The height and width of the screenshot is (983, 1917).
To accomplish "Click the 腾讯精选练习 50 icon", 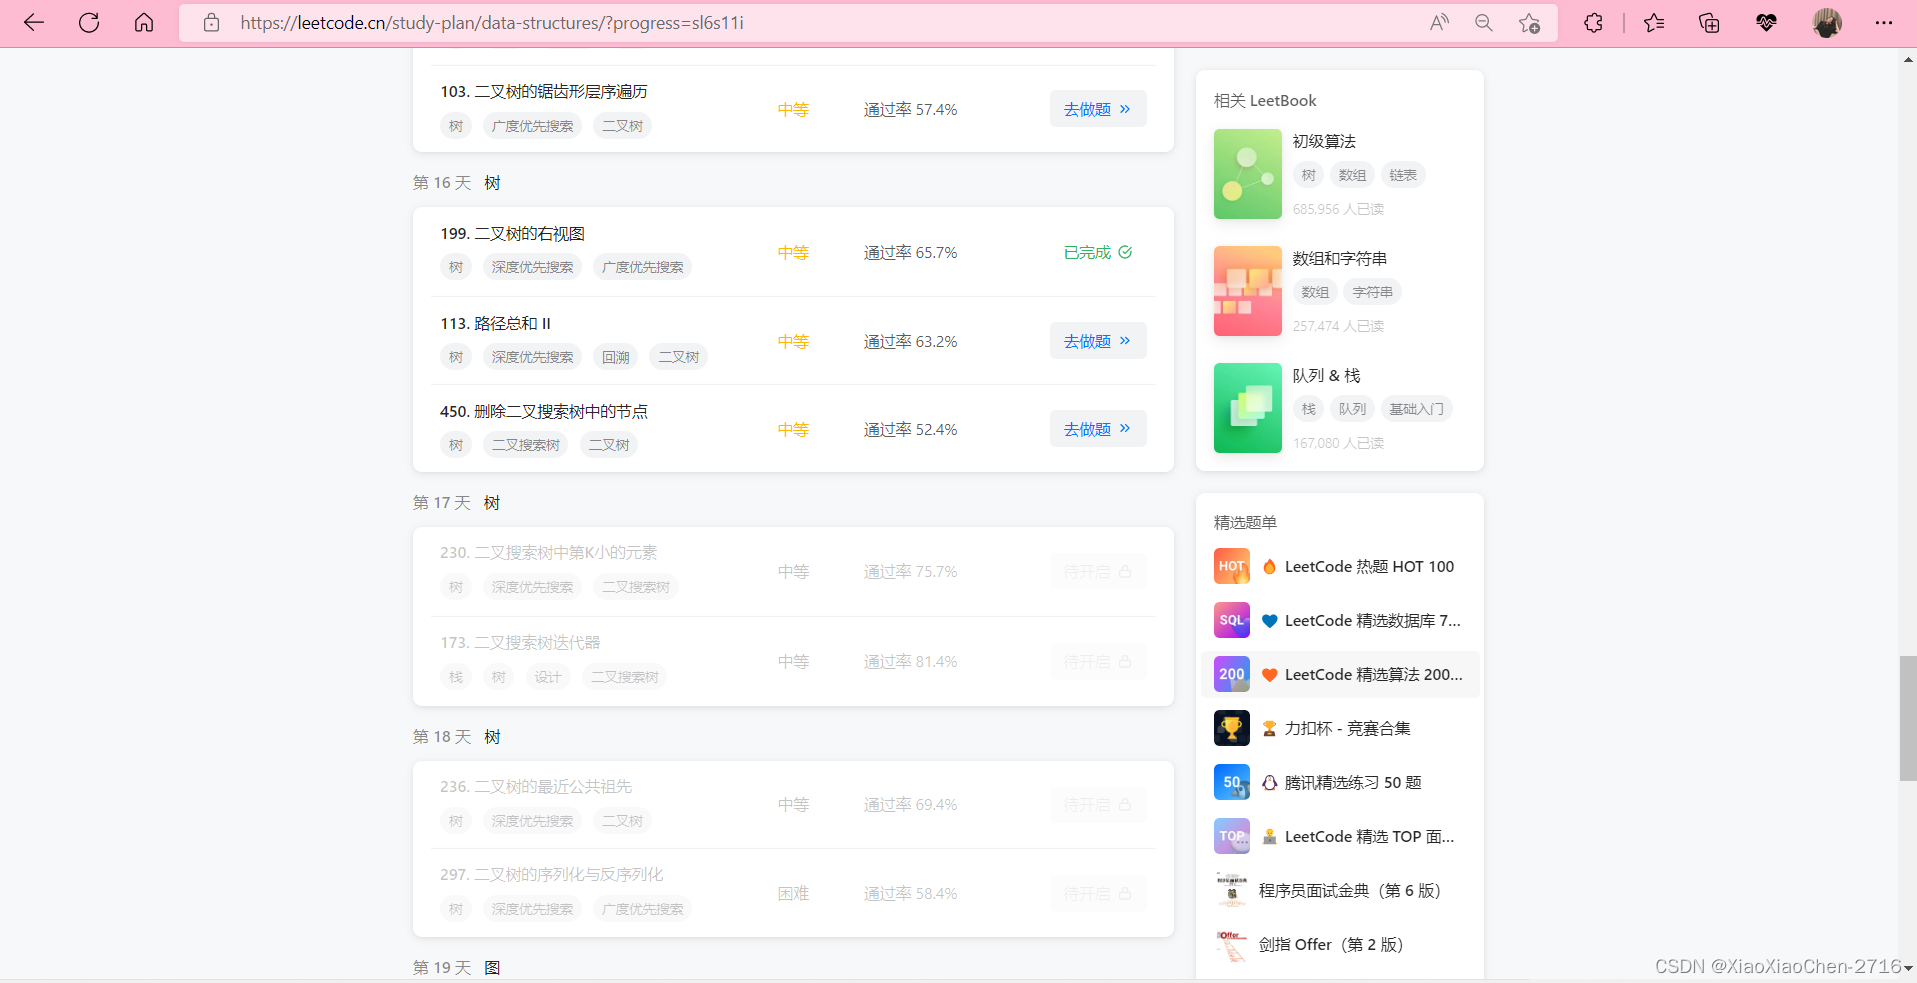I will (1231, 782).
